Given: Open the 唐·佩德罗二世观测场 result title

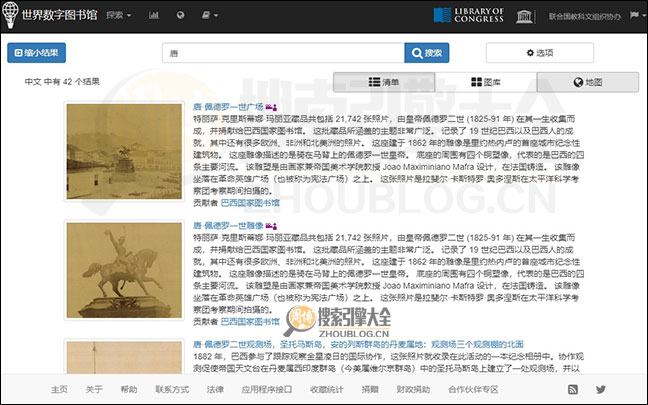Looking at the screenshot, I should coord(358,344).
